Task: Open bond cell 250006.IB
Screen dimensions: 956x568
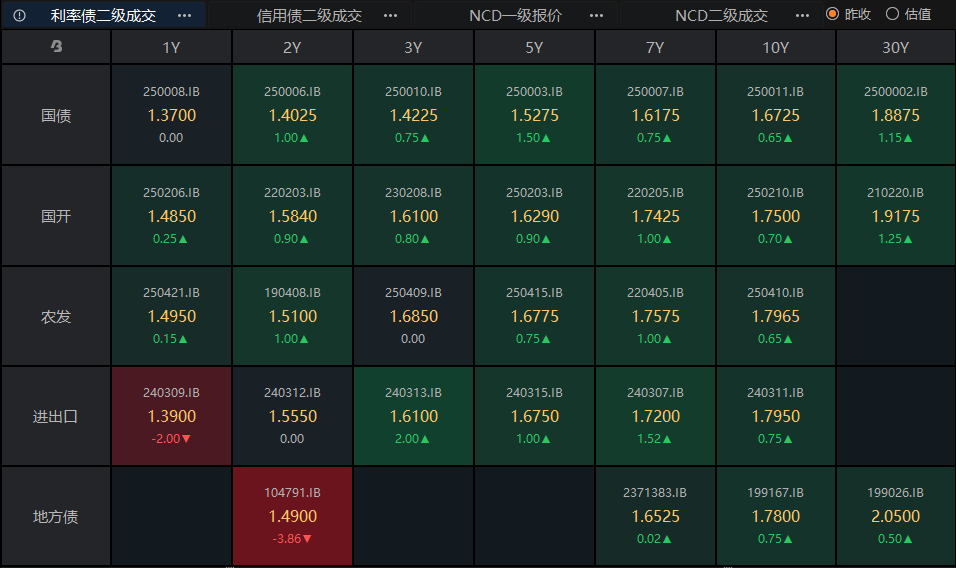Action: 292,115
